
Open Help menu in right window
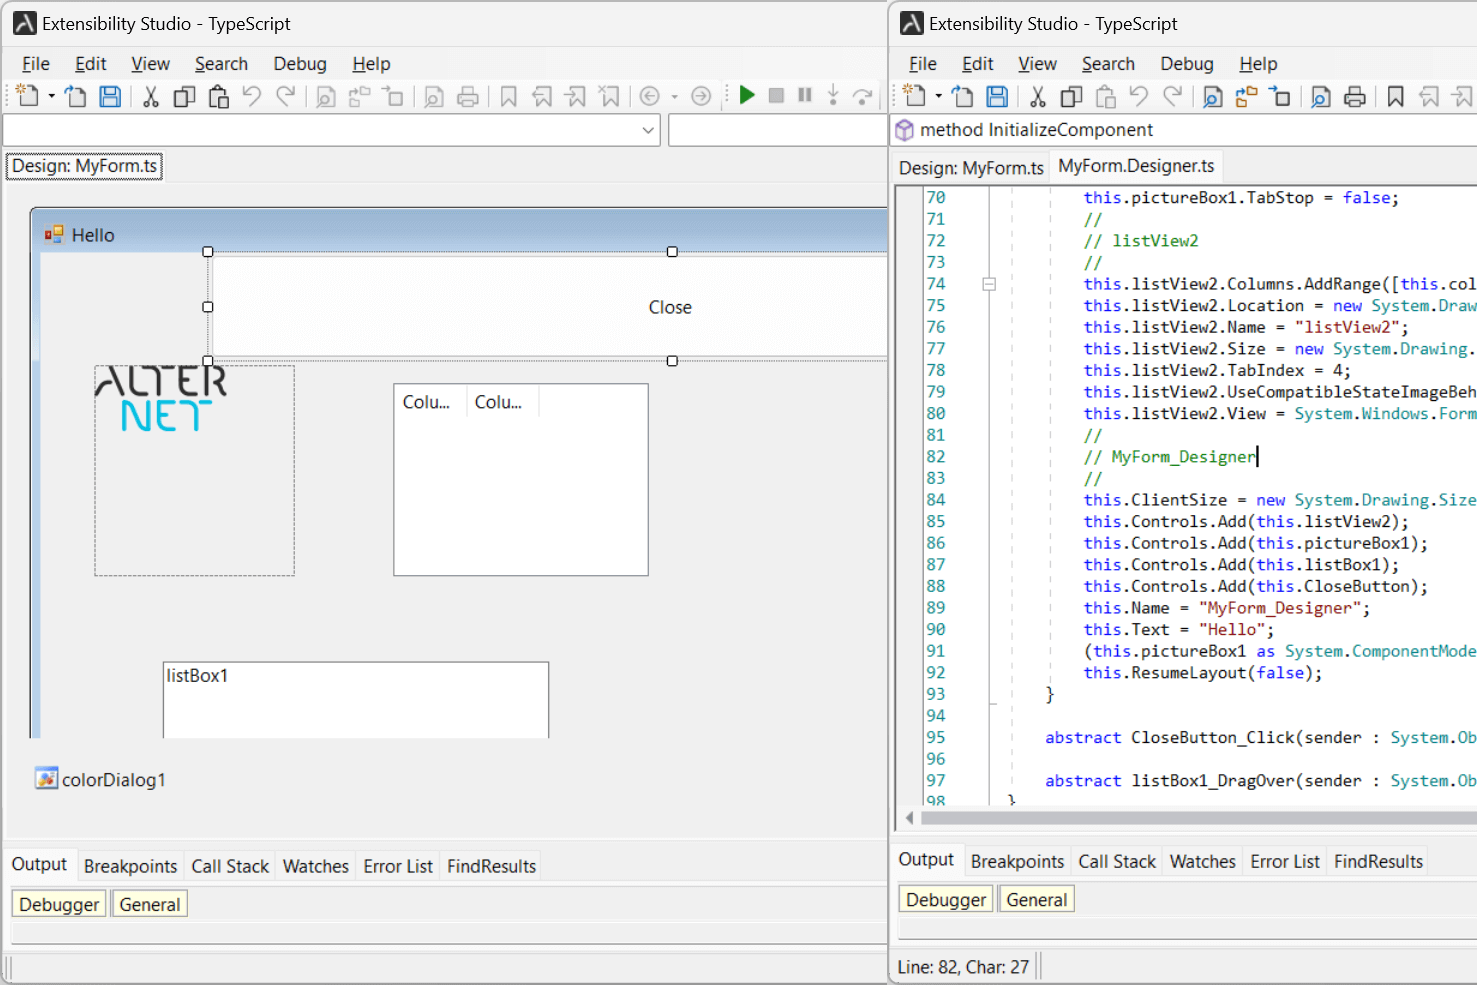(1258, 64)
